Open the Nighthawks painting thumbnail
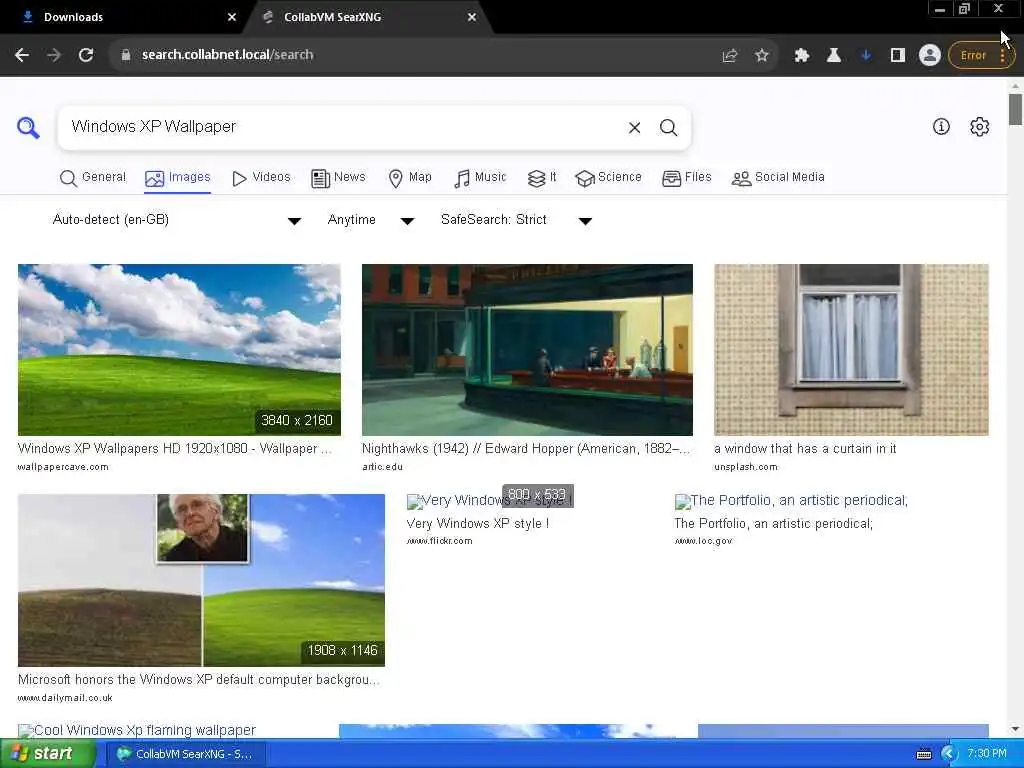Viewport: 1024px width, 768px height. [x=527, y=349]
